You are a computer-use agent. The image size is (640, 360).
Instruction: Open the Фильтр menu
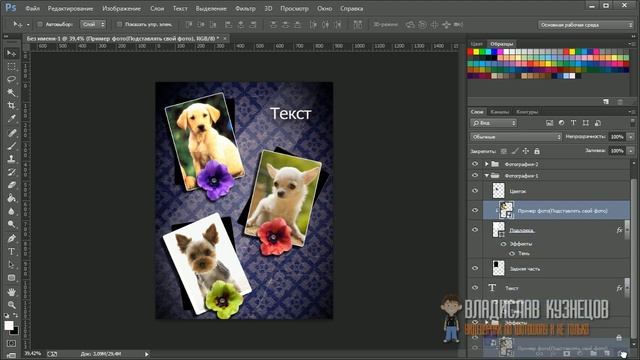[245, 8]
